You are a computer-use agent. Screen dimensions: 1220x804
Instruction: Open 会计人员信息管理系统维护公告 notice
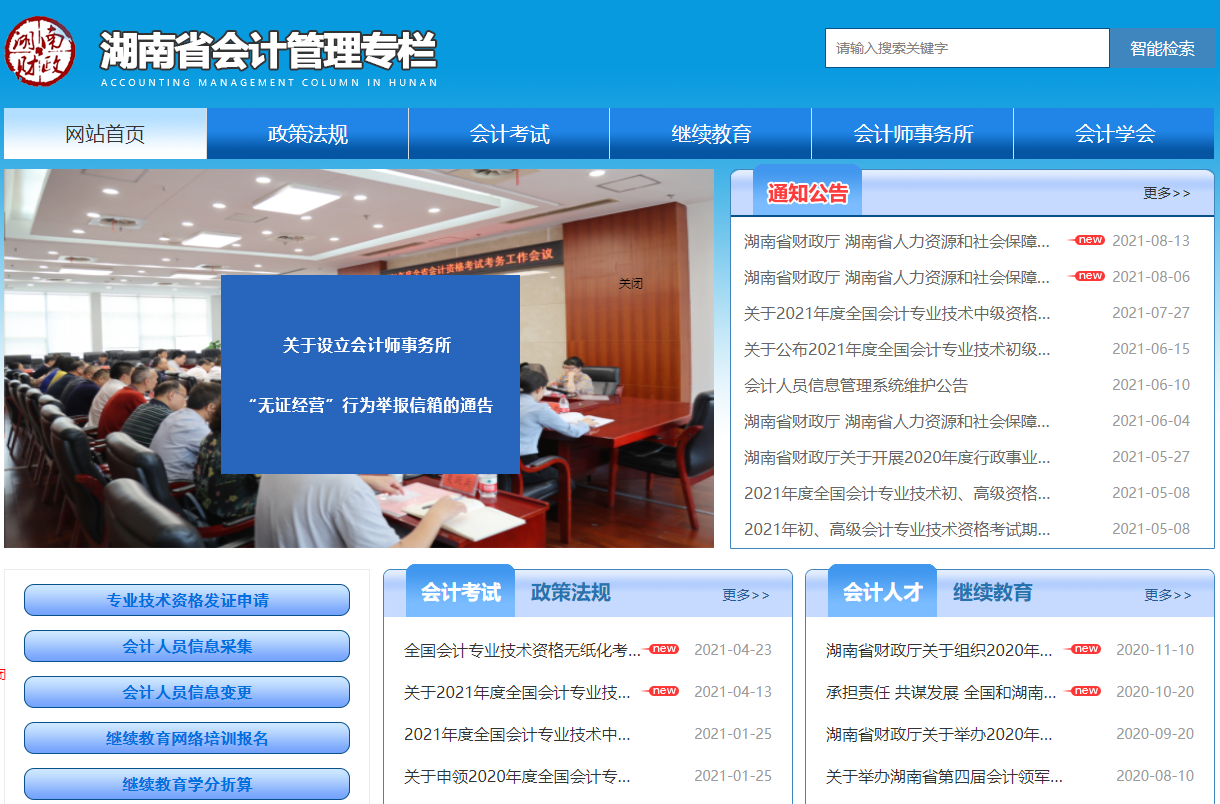click(x=855, y=385)
